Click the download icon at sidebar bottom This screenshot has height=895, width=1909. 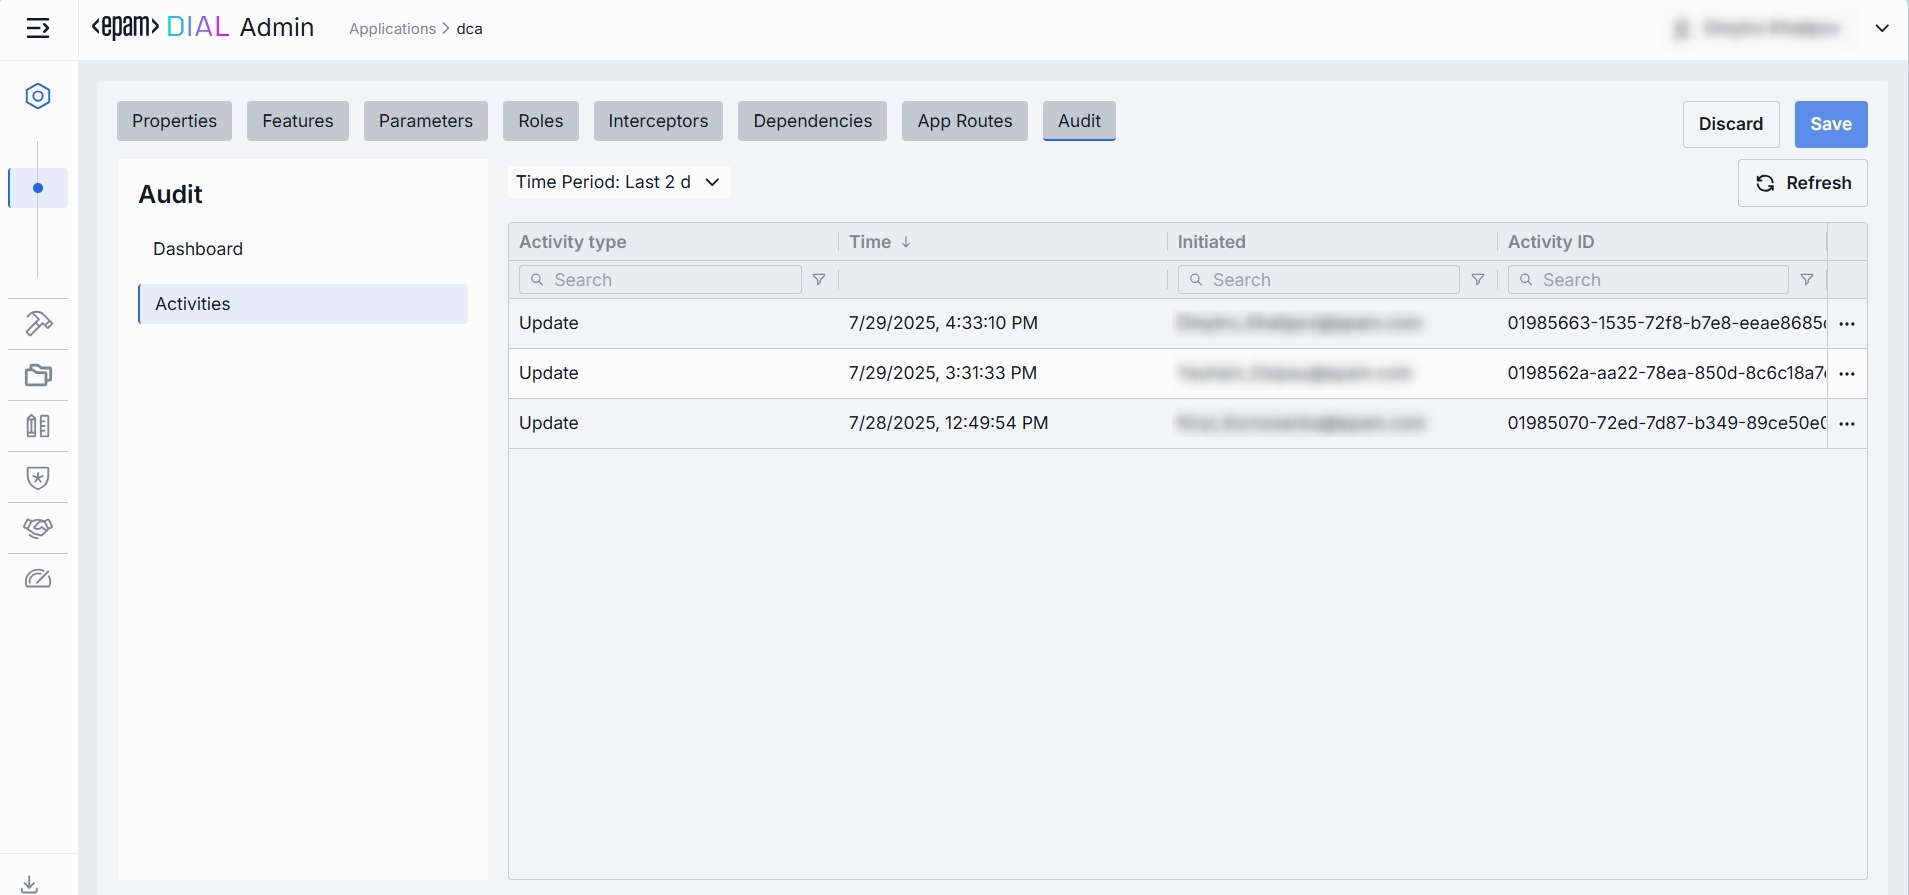(x=30, y=884)
